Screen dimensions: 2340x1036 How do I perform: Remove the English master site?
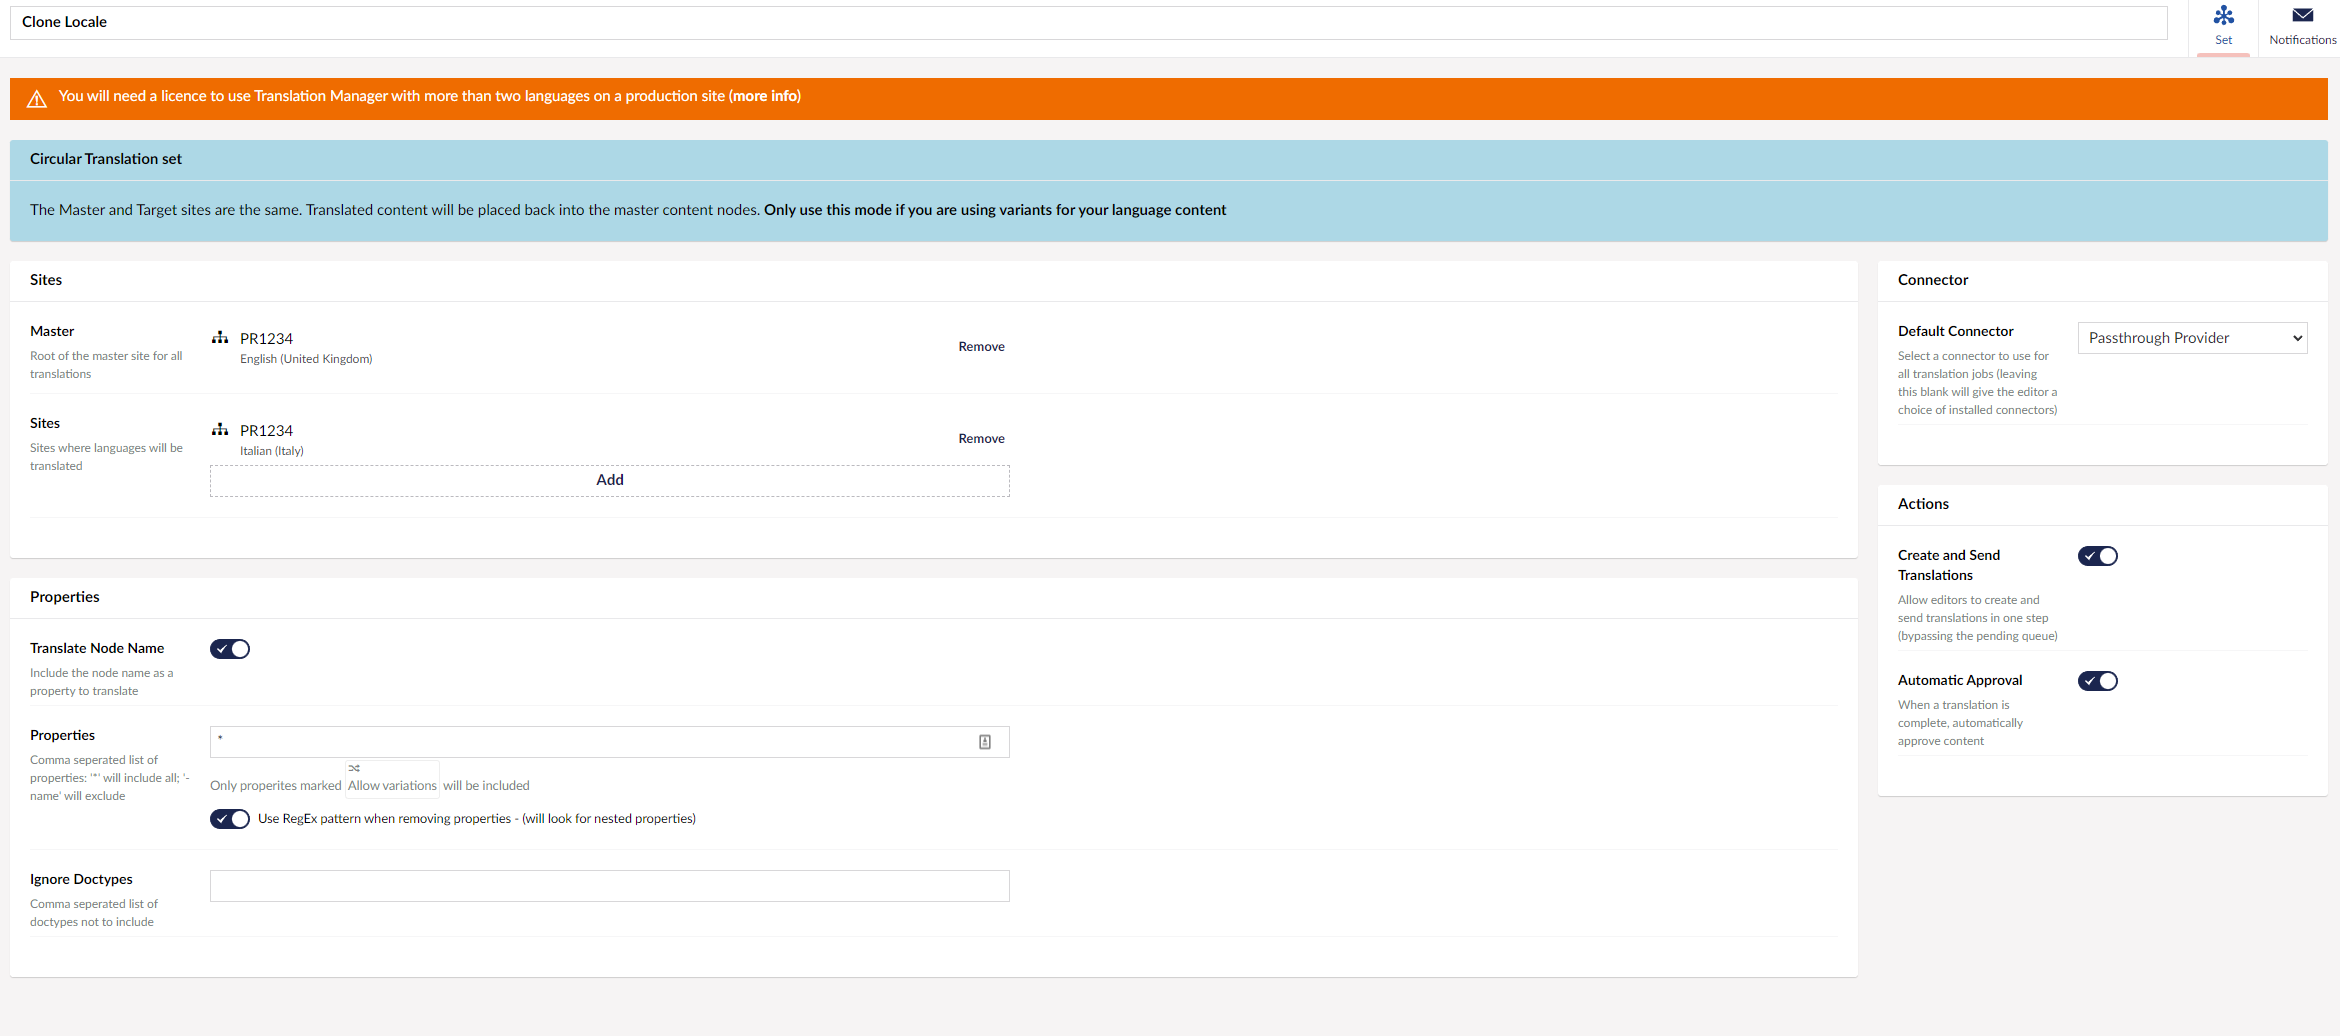pos(981,347)
